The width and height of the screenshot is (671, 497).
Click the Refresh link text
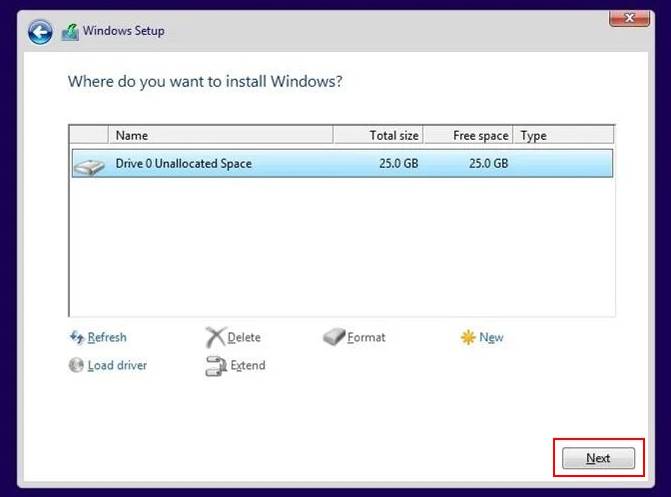[x=107, y=337]
